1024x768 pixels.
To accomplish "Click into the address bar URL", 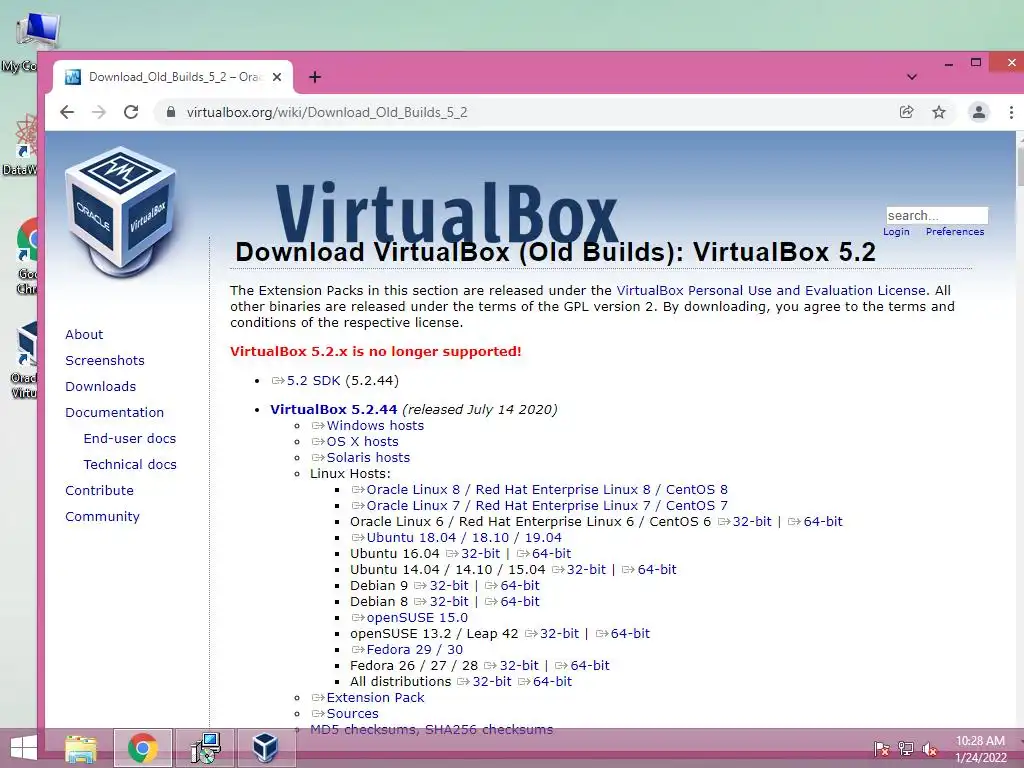I will point(327,112).
